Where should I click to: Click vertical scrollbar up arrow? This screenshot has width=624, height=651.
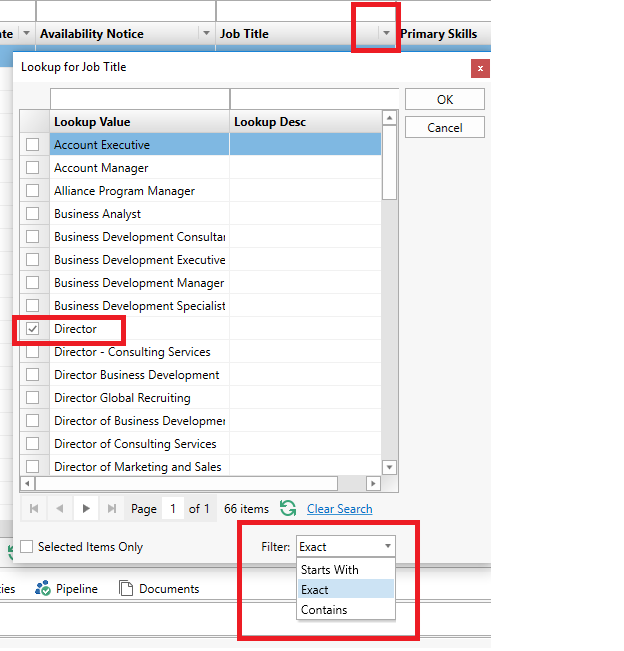(x=389, y=118)
